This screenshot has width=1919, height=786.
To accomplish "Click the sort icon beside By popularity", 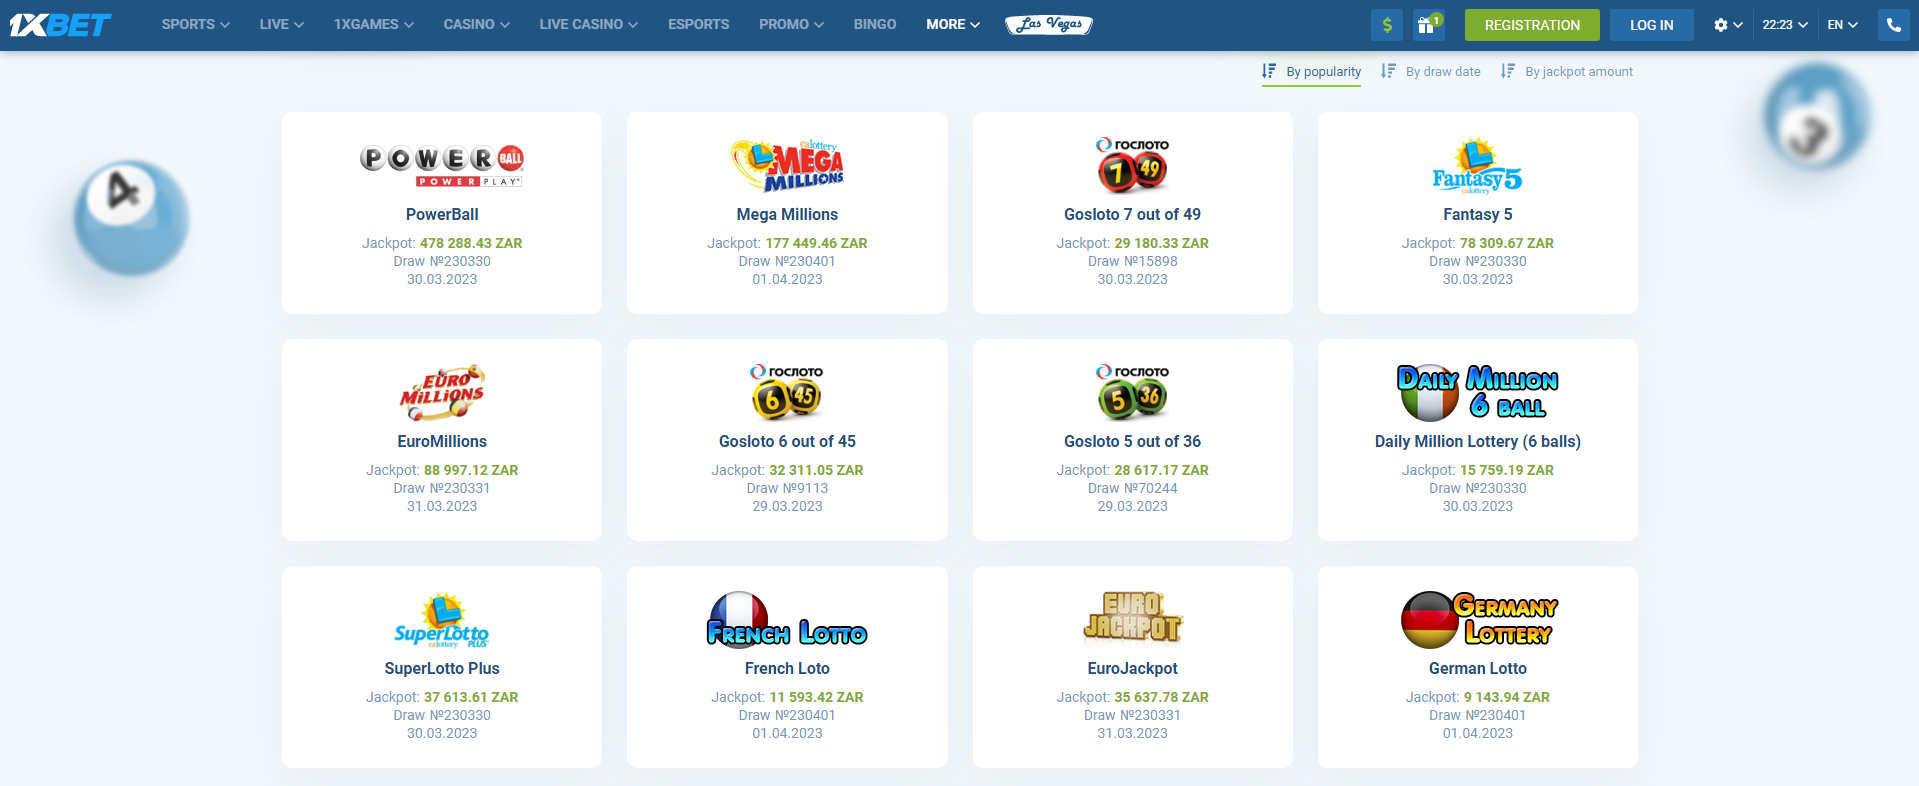I will click(1269, 71).
